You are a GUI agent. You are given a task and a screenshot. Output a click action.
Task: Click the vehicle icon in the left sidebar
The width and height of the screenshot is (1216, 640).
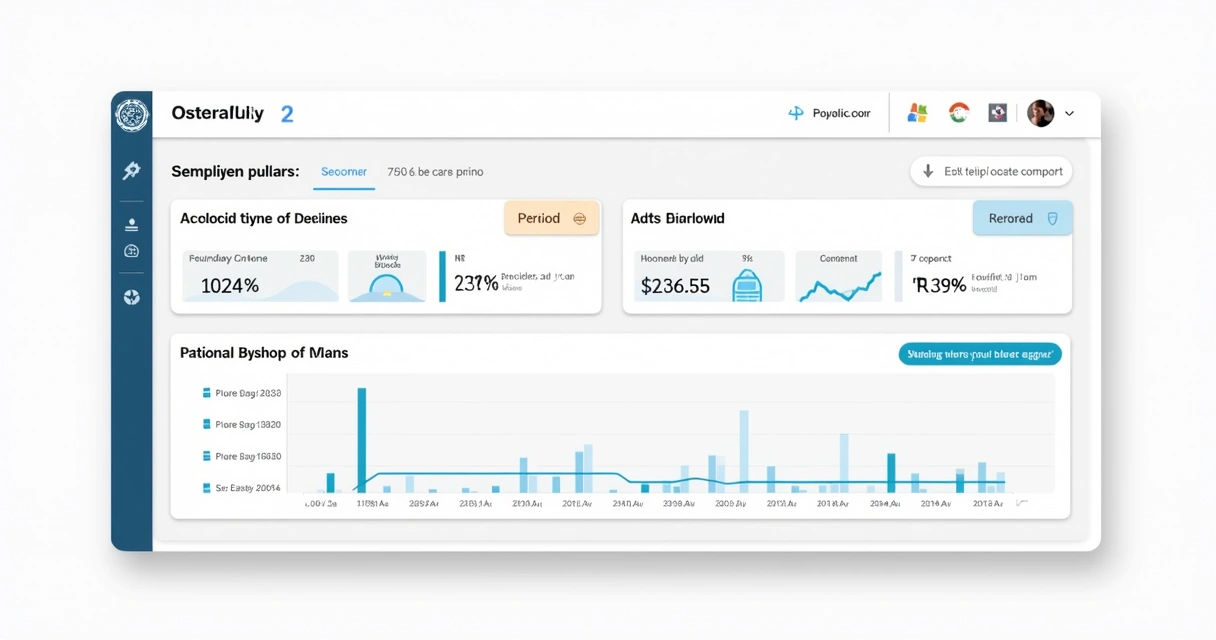coord(131,251)
